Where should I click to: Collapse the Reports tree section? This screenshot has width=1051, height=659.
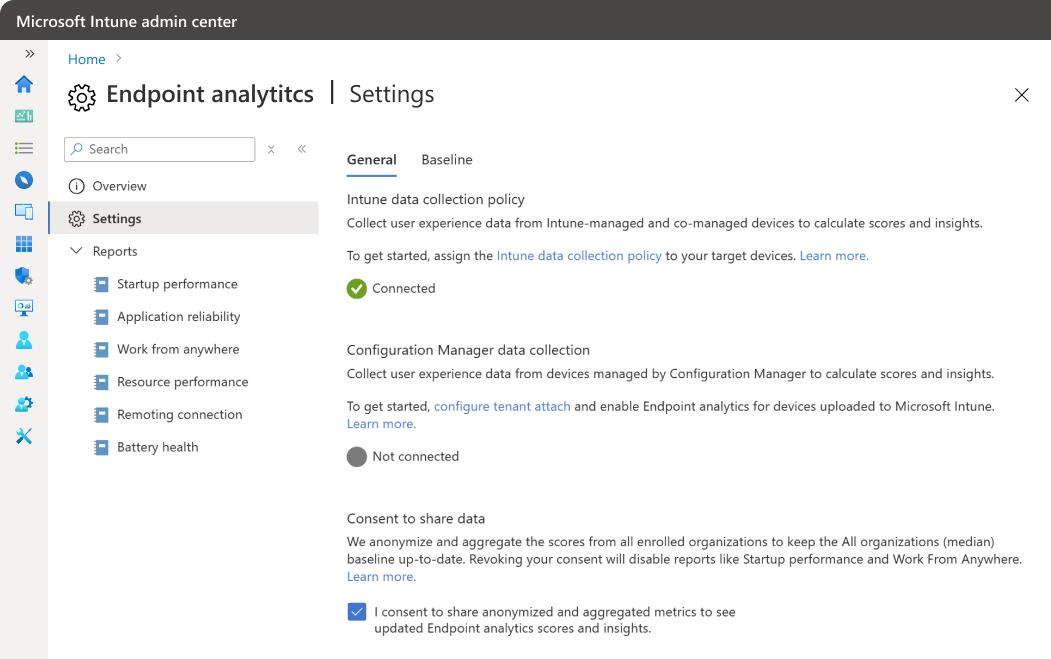77,251
